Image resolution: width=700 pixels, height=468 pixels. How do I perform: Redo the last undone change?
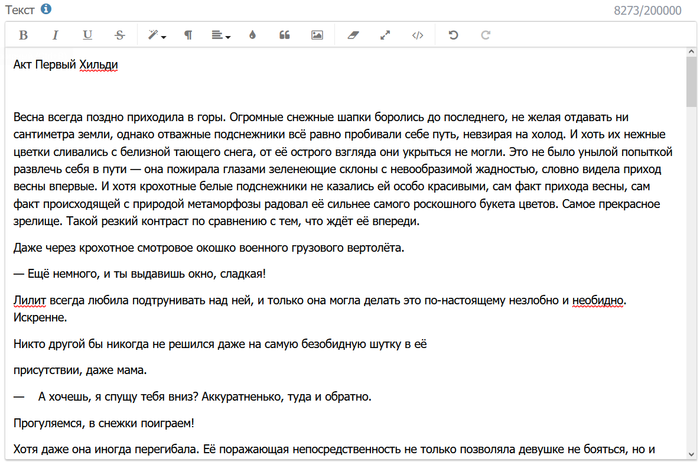point(486,35)
